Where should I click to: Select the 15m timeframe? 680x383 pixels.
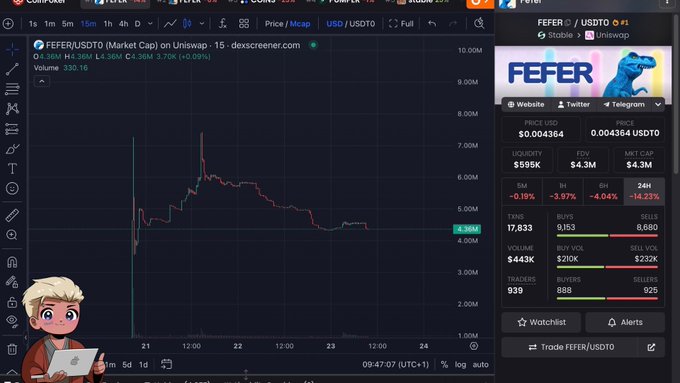[x=88, y=24]
